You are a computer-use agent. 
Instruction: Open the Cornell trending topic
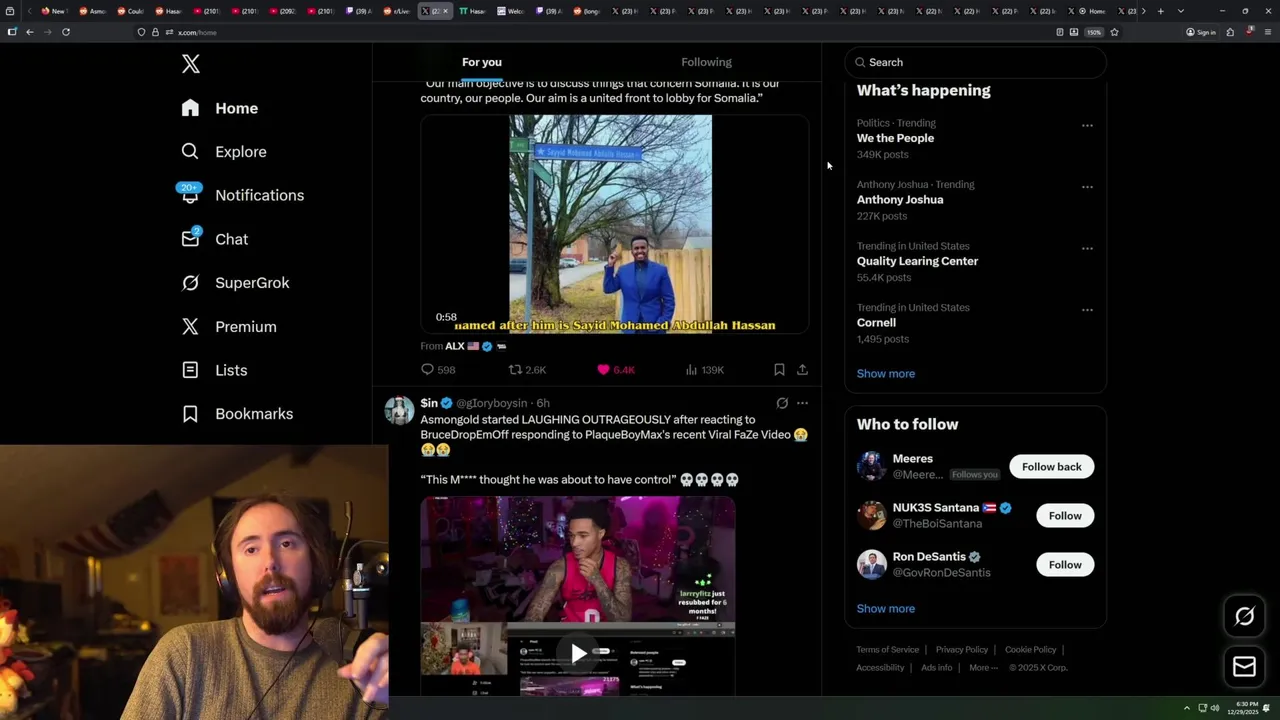coord(876,323)
